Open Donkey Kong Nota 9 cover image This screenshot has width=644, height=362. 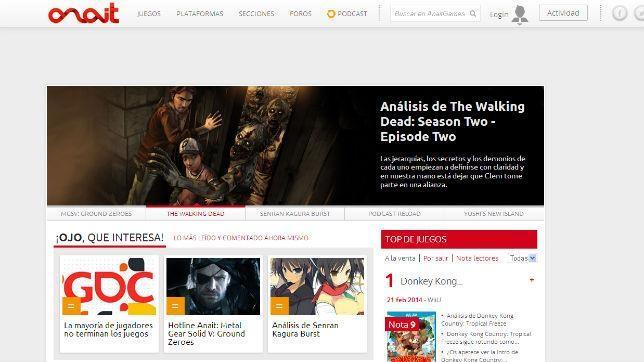[411, 337]
